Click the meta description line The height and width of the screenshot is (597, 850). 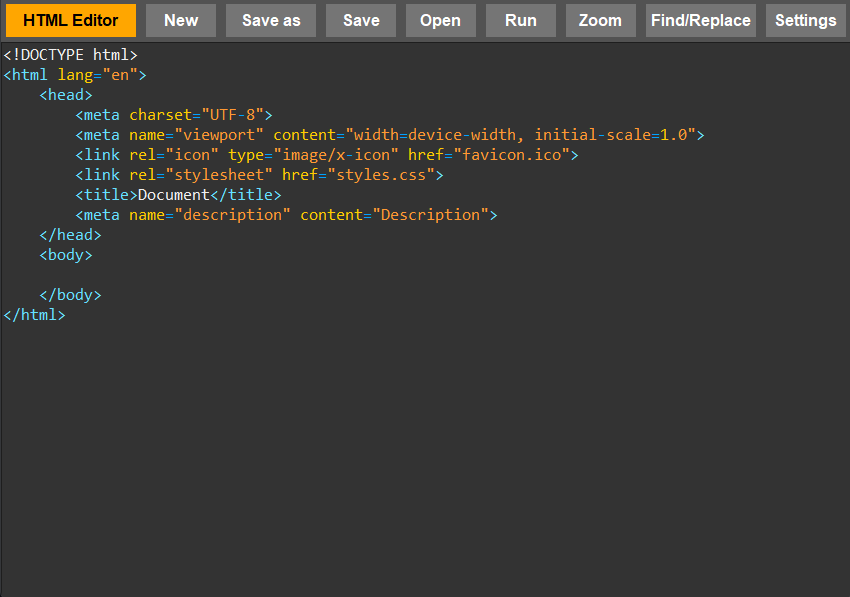[x=286, y=215]
